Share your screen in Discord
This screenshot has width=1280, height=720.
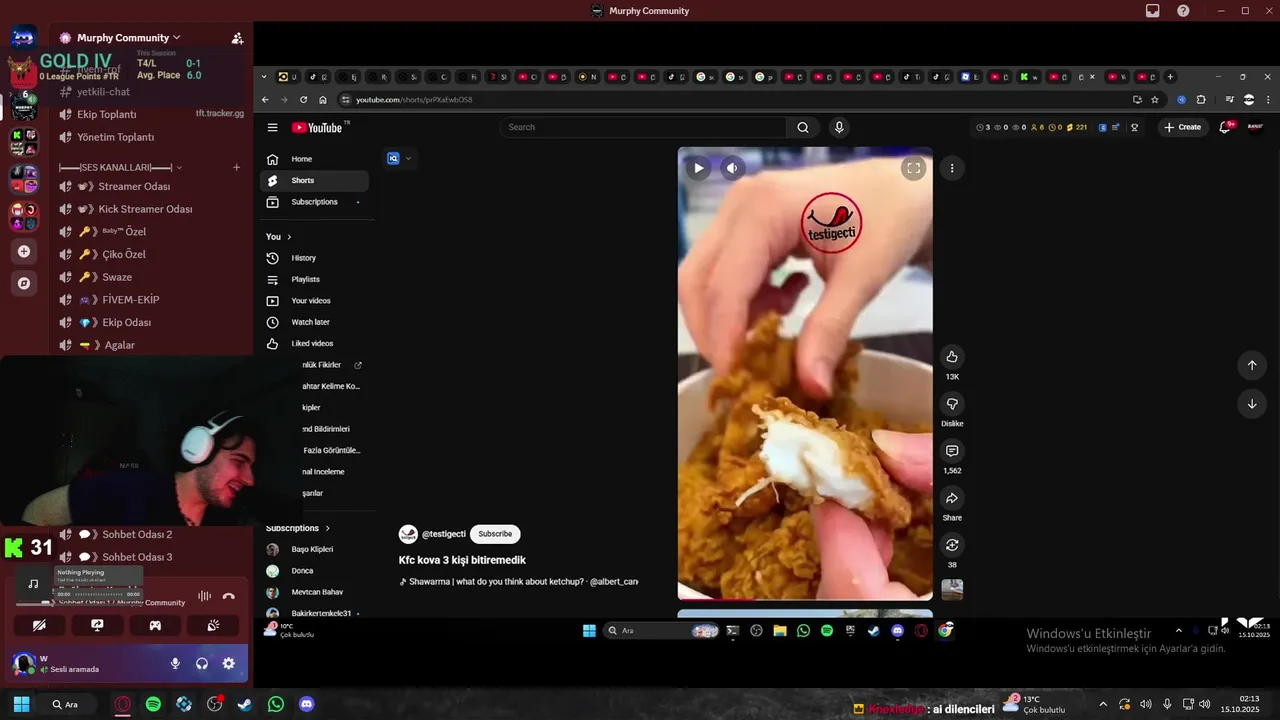97,625
